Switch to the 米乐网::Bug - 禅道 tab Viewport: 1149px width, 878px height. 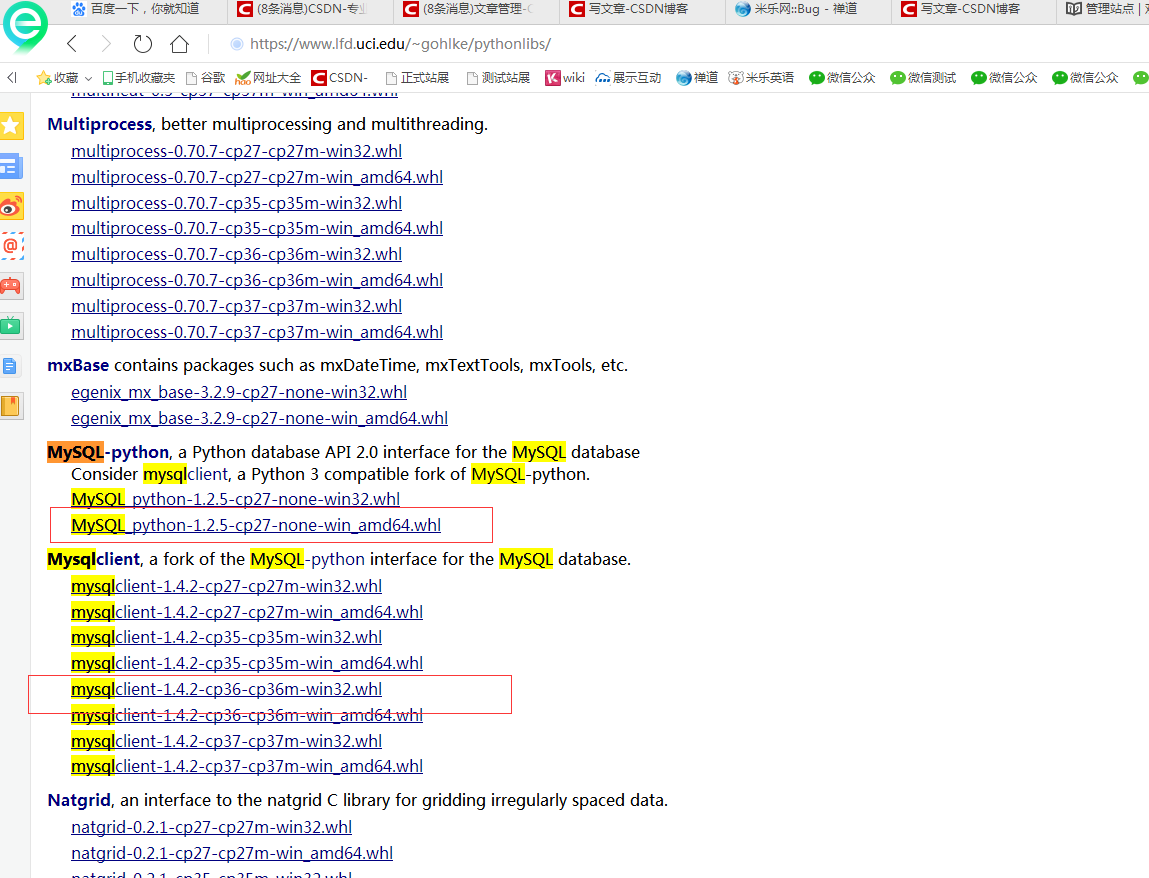806,10
